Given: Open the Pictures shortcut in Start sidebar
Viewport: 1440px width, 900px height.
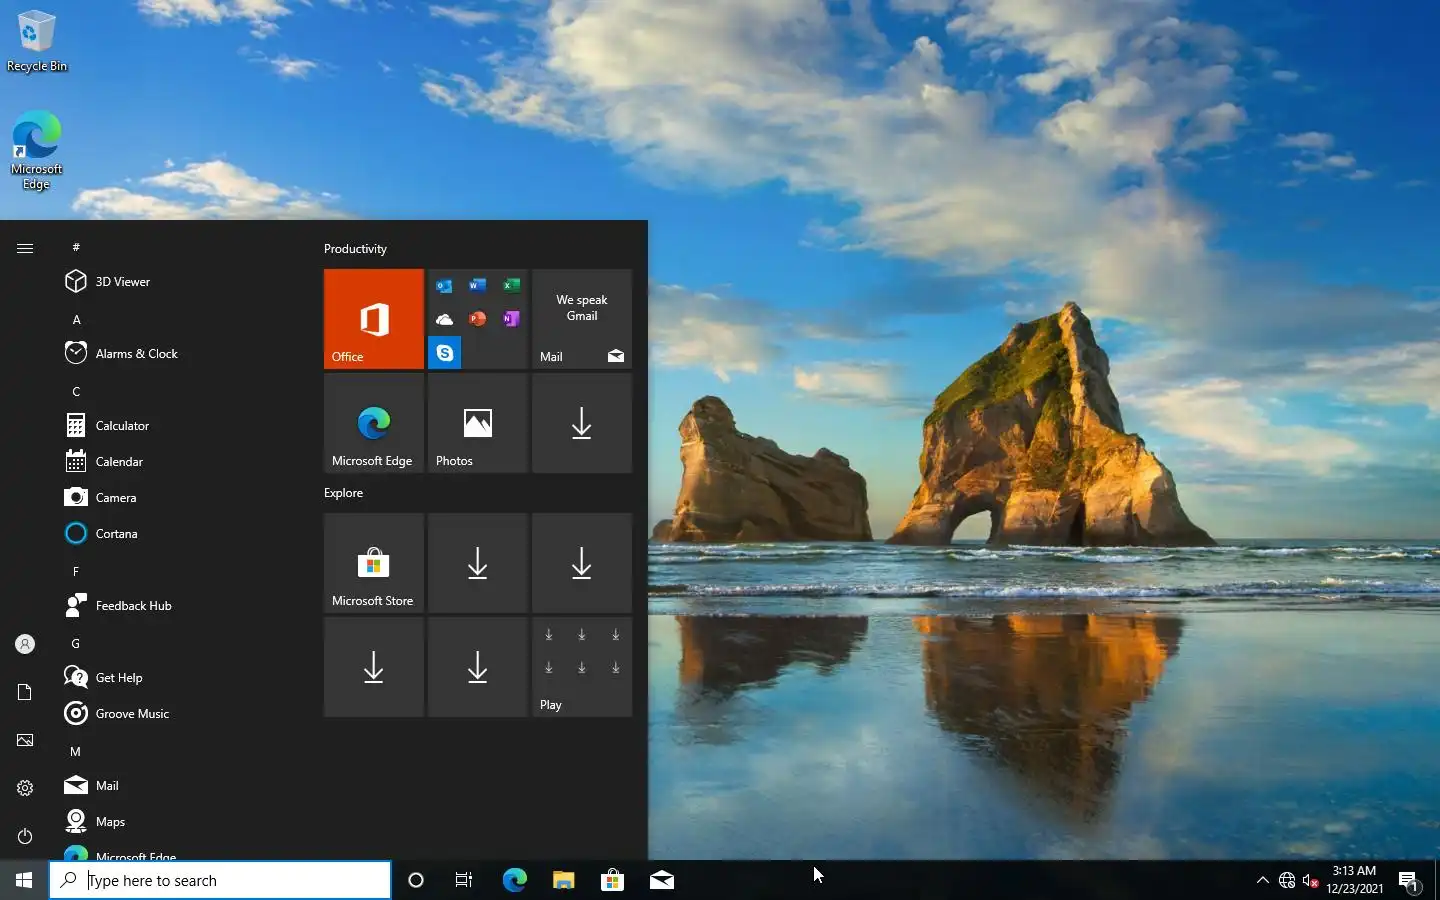Looking at the screenshot, I should (x=25, y=740).
